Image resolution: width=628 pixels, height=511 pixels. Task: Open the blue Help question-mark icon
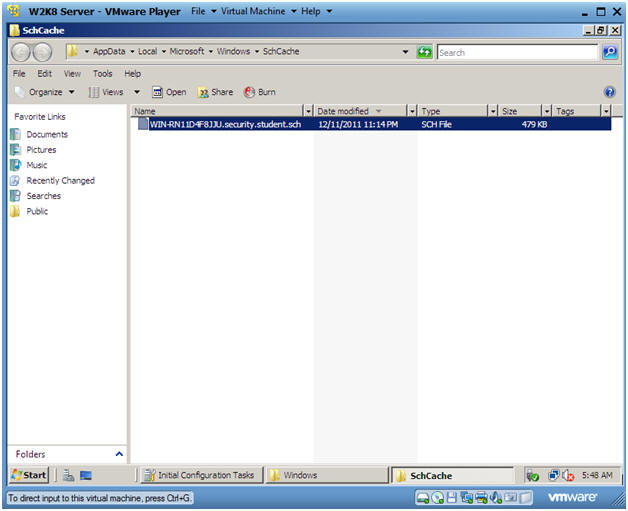[x=609, y=92]
